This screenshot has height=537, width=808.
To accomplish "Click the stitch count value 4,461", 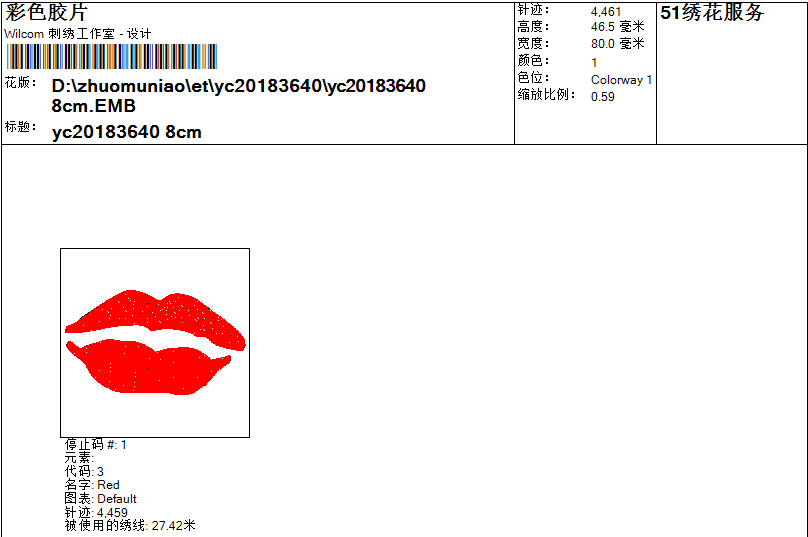I will (x=606, y=11).
